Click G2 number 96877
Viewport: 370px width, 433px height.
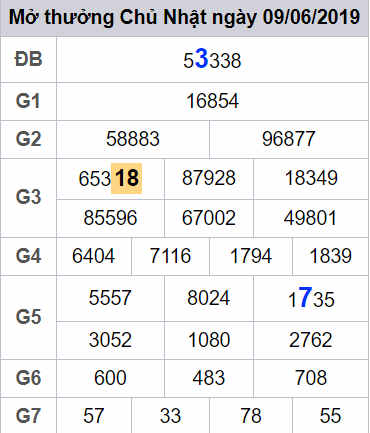click(x=288, y=139)
